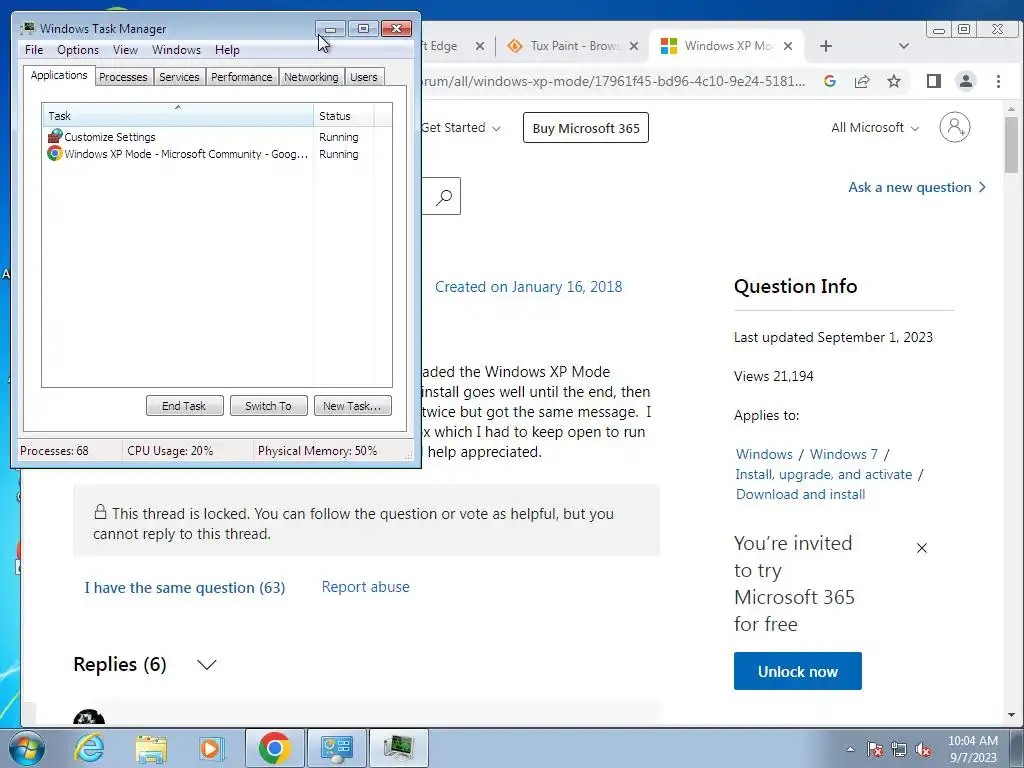Switch to the Networking tab
The width and height of the screenshot is (1024, 768).
pyautogui.click(x=311, y=77)
